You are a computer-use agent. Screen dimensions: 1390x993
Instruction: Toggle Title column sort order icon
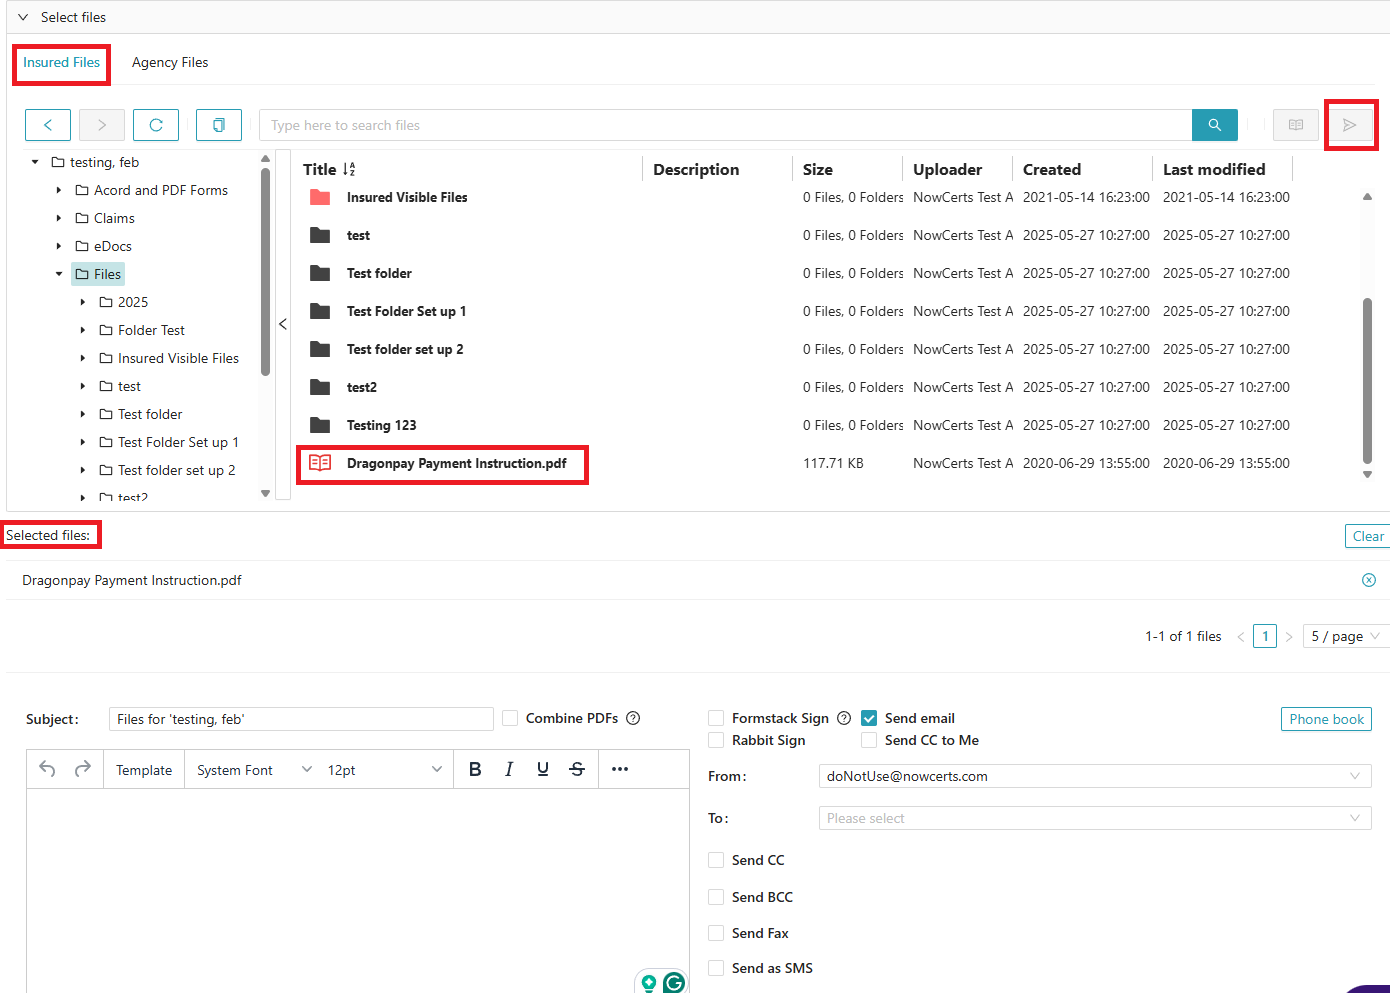[x=349, y=170]
